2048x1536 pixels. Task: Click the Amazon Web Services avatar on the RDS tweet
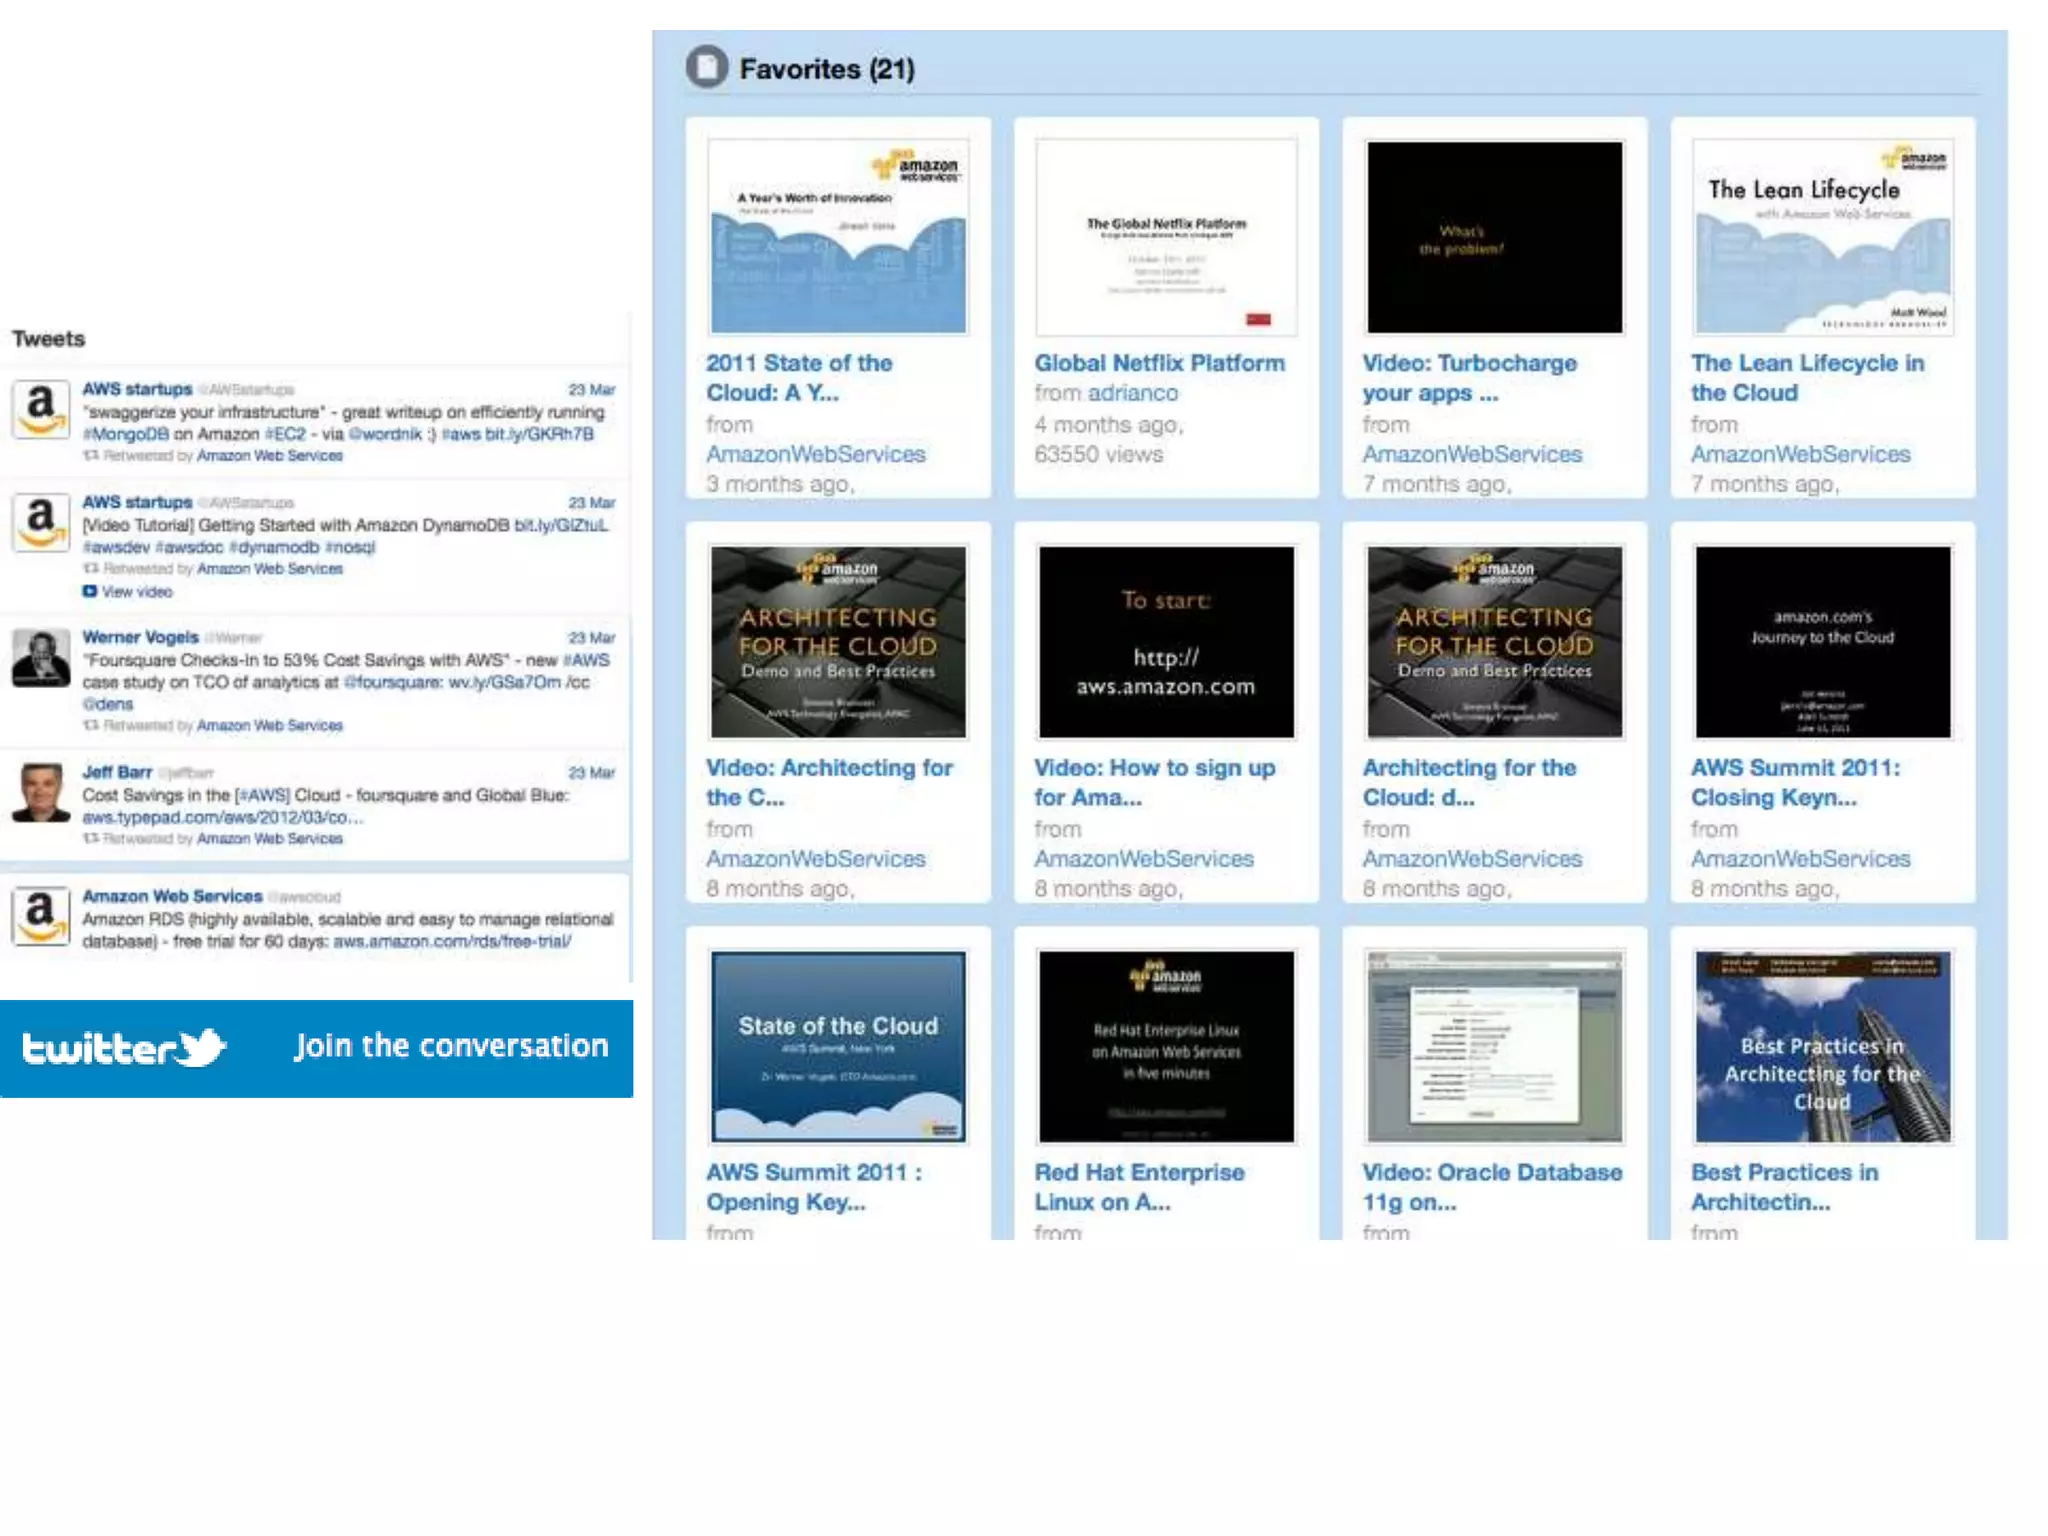41,916
